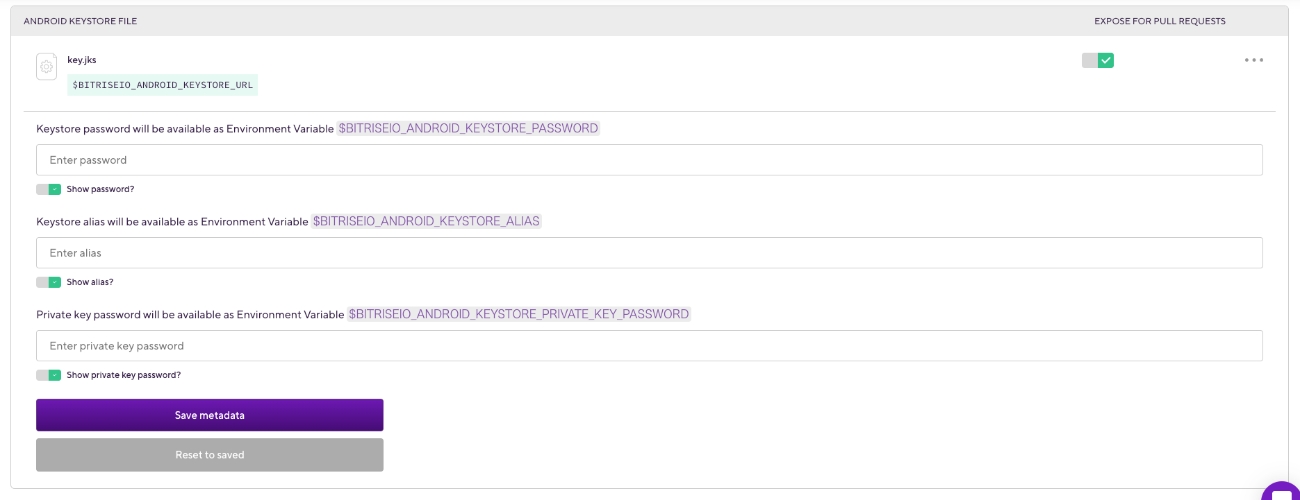The width and height of the screenshot is (1300, 500).
Task: Toggle the Show private key password switch
Action: pyautogui.click(x=48, y=375)
